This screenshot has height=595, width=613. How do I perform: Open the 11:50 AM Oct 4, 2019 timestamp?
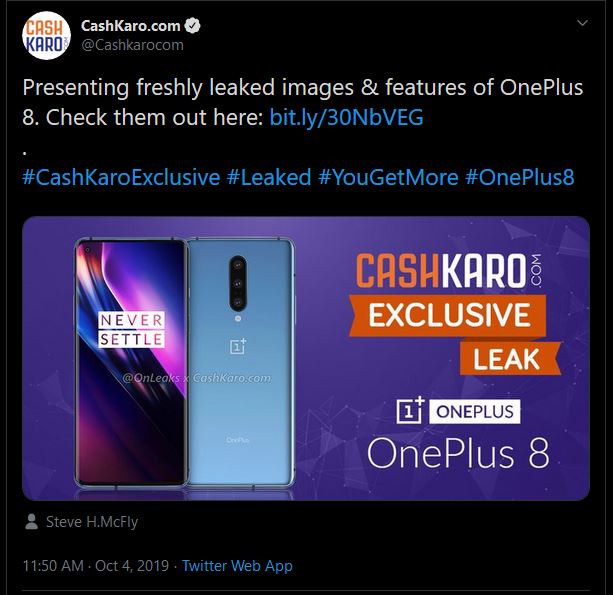(94, 566)
